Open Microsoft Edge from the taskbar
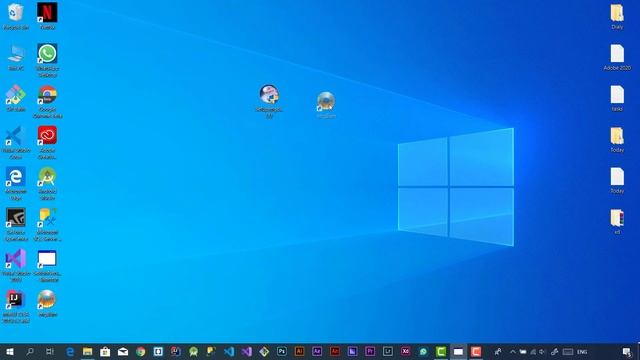 (70, 351)
